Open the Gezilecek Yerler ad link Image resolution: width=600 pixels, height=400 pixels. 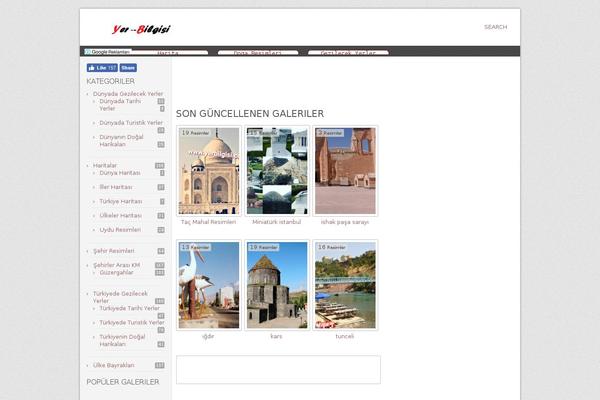tap(348, 53)
